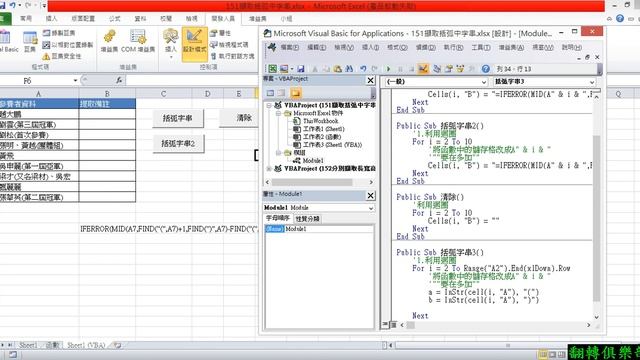
Task: Click 屬性 in controls ribbon group
Action: coord(220,33)
